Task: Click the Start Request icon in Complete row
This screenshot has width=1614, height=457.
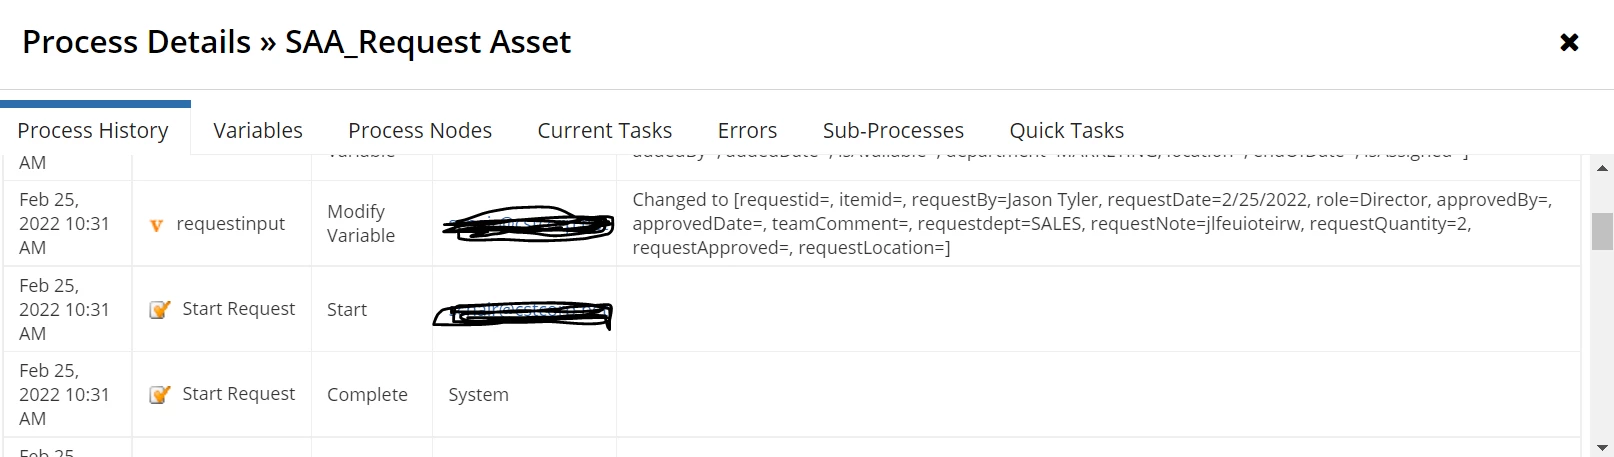Action: (x=159, y=395)
